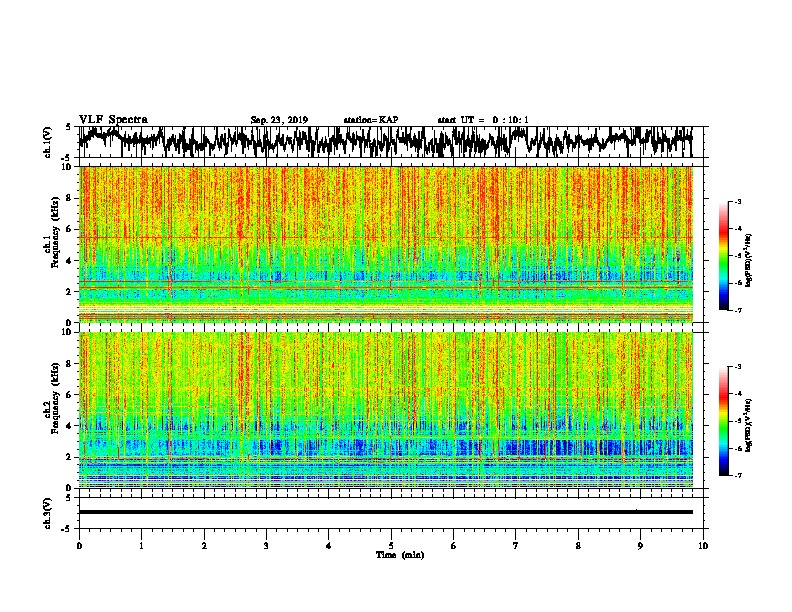Click time axis tick label "3"
Viewport: 792px width, 612px height.
coord(266,546)
